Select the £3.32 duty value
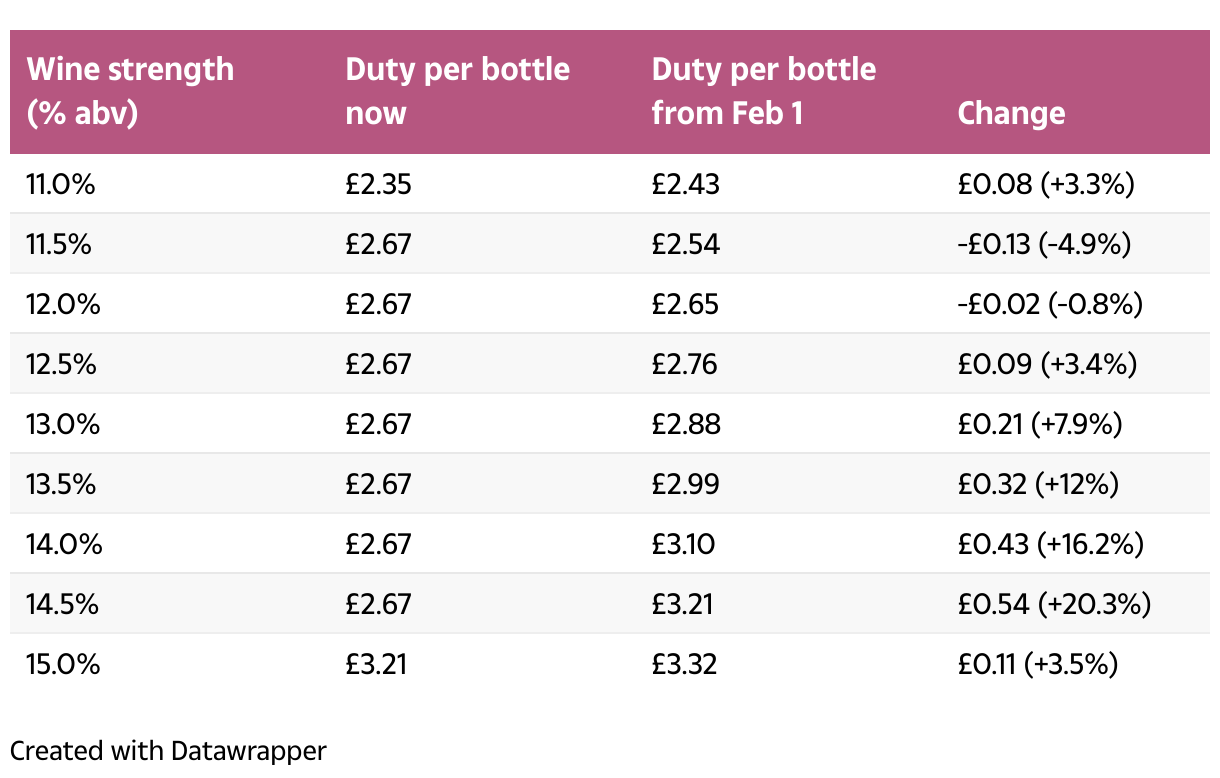 click(685, 664)
